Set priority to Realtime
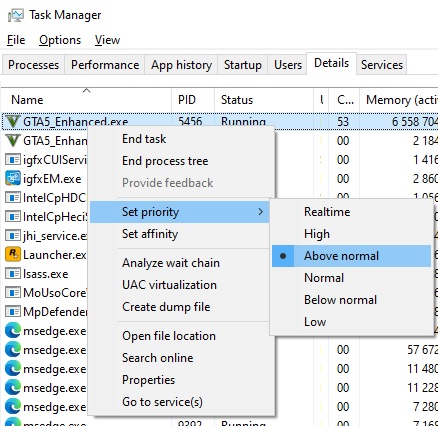The width and height of the screenshot is (438, 426). coord(351,212)
